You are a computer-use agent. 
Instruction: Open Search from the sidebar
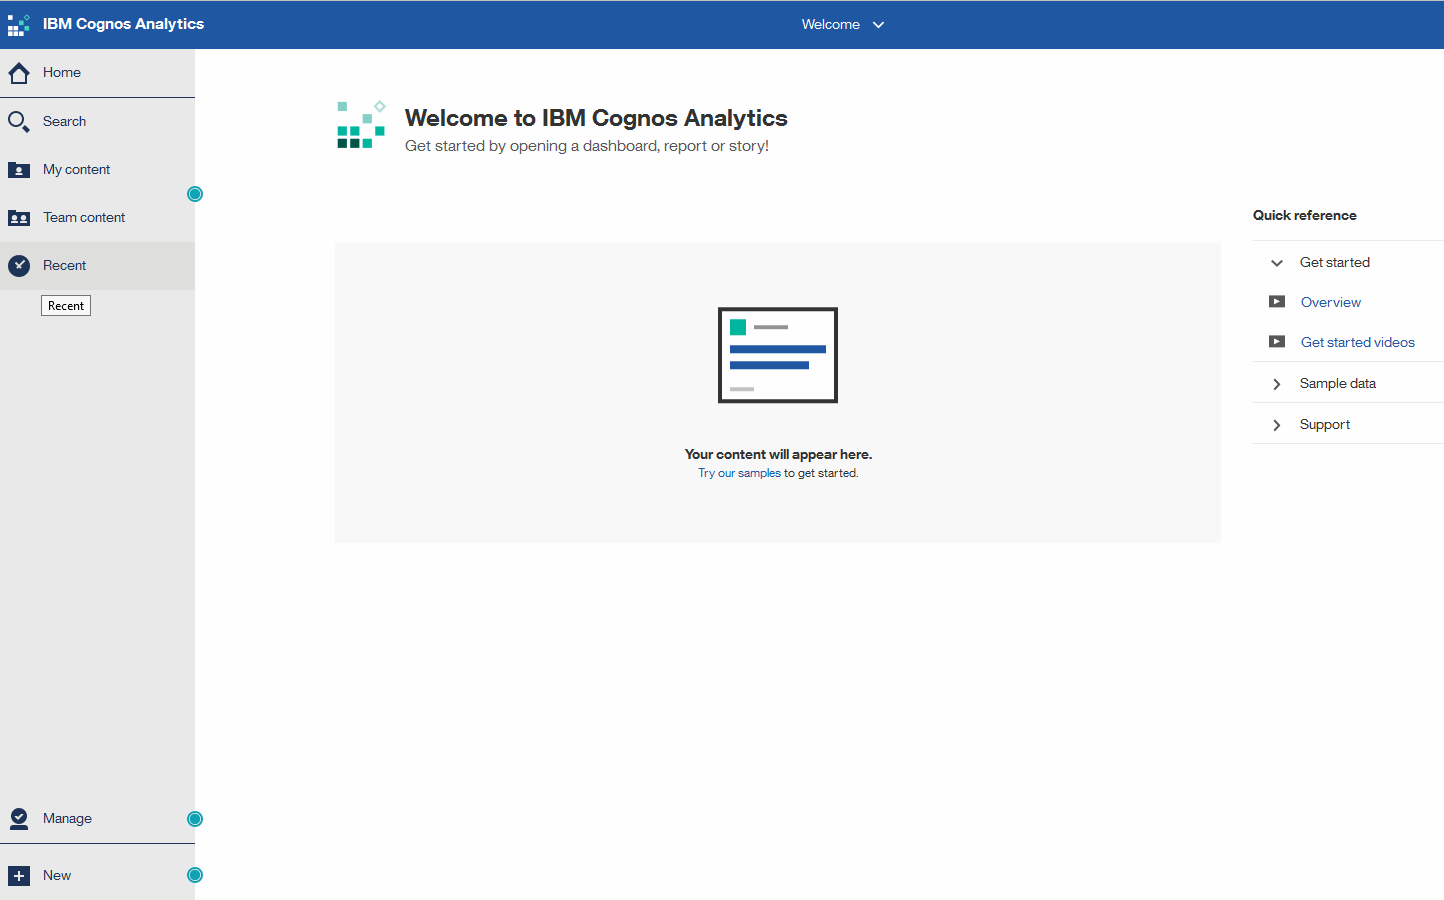click(x=97, y=122)
